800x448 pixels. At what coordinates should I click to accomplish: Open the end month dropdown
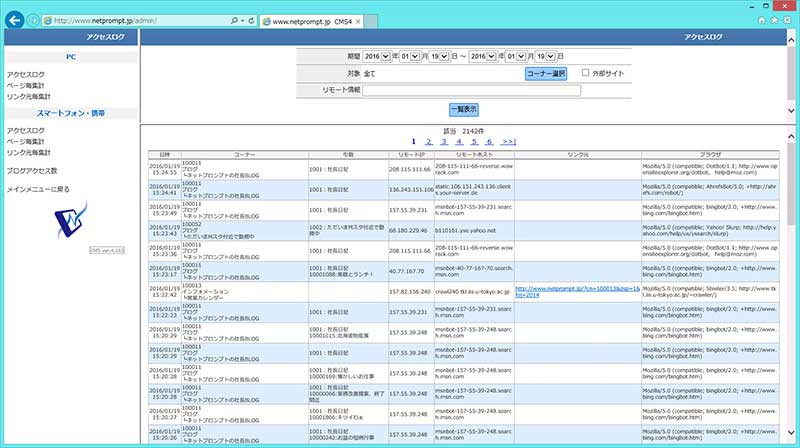point(515,56)
